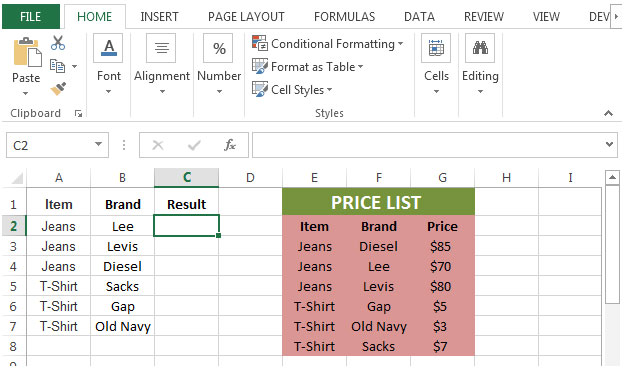Collapse the ribbon with the arrow
Image resolution: width=624 pixels, height=368 pixels.
(608, 113)
